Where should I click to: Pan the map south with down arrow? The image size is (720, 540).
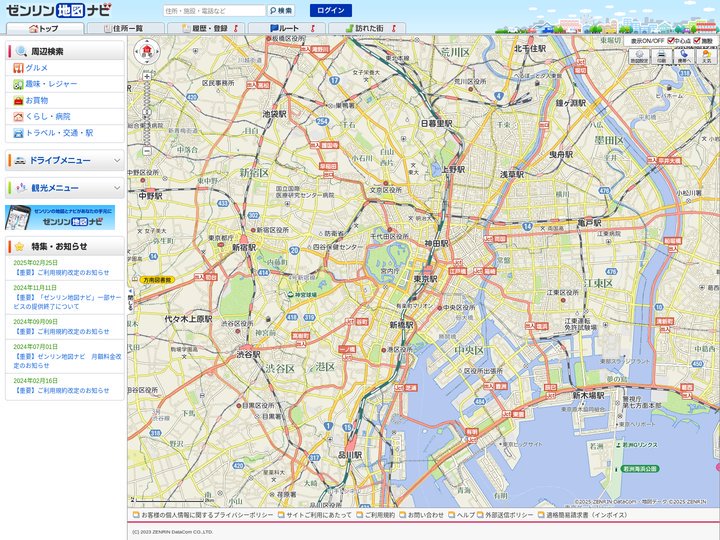[146, 61]
